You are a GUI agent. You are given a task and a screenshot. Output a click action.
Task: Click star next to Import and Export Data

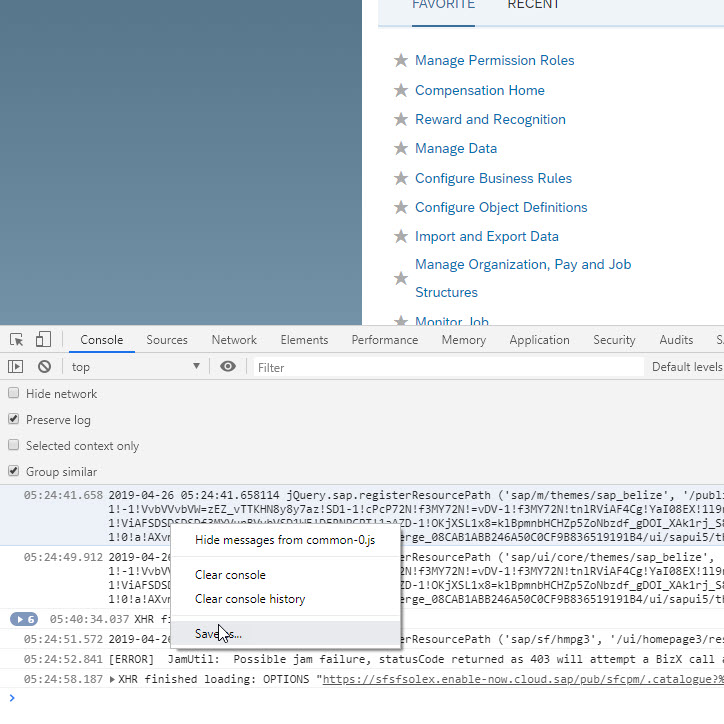401,236
